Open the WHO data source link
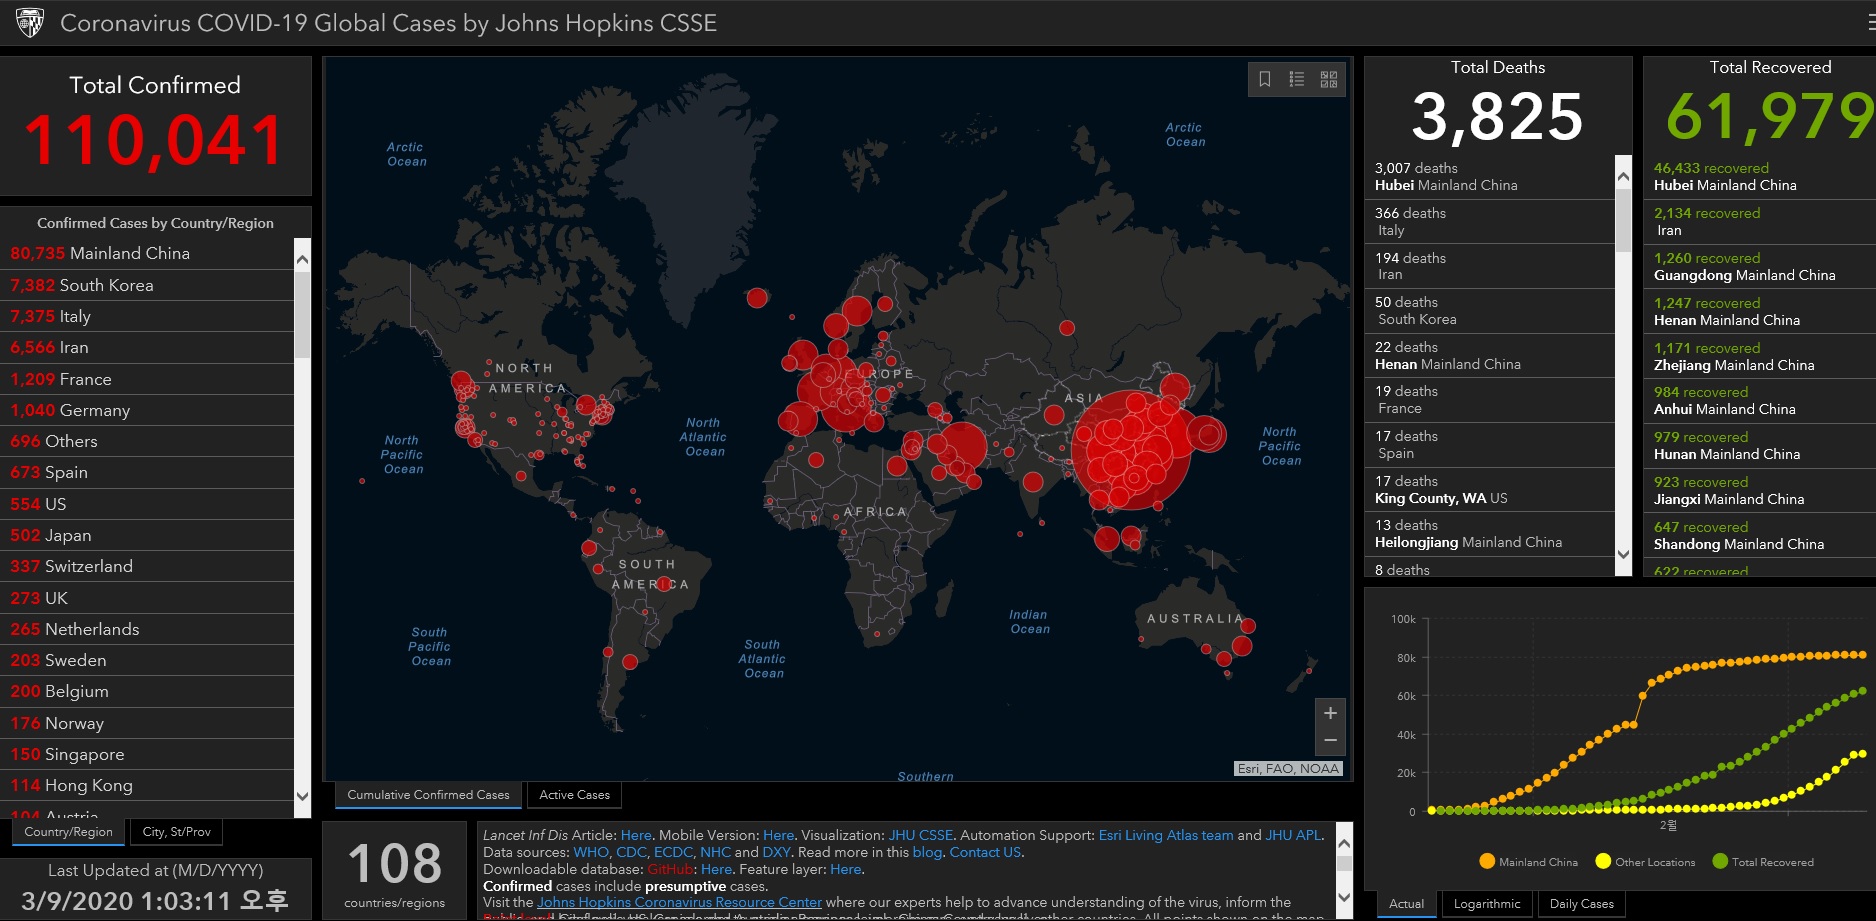This screenshot has width=1876, height=921. [x=590, y=852]
